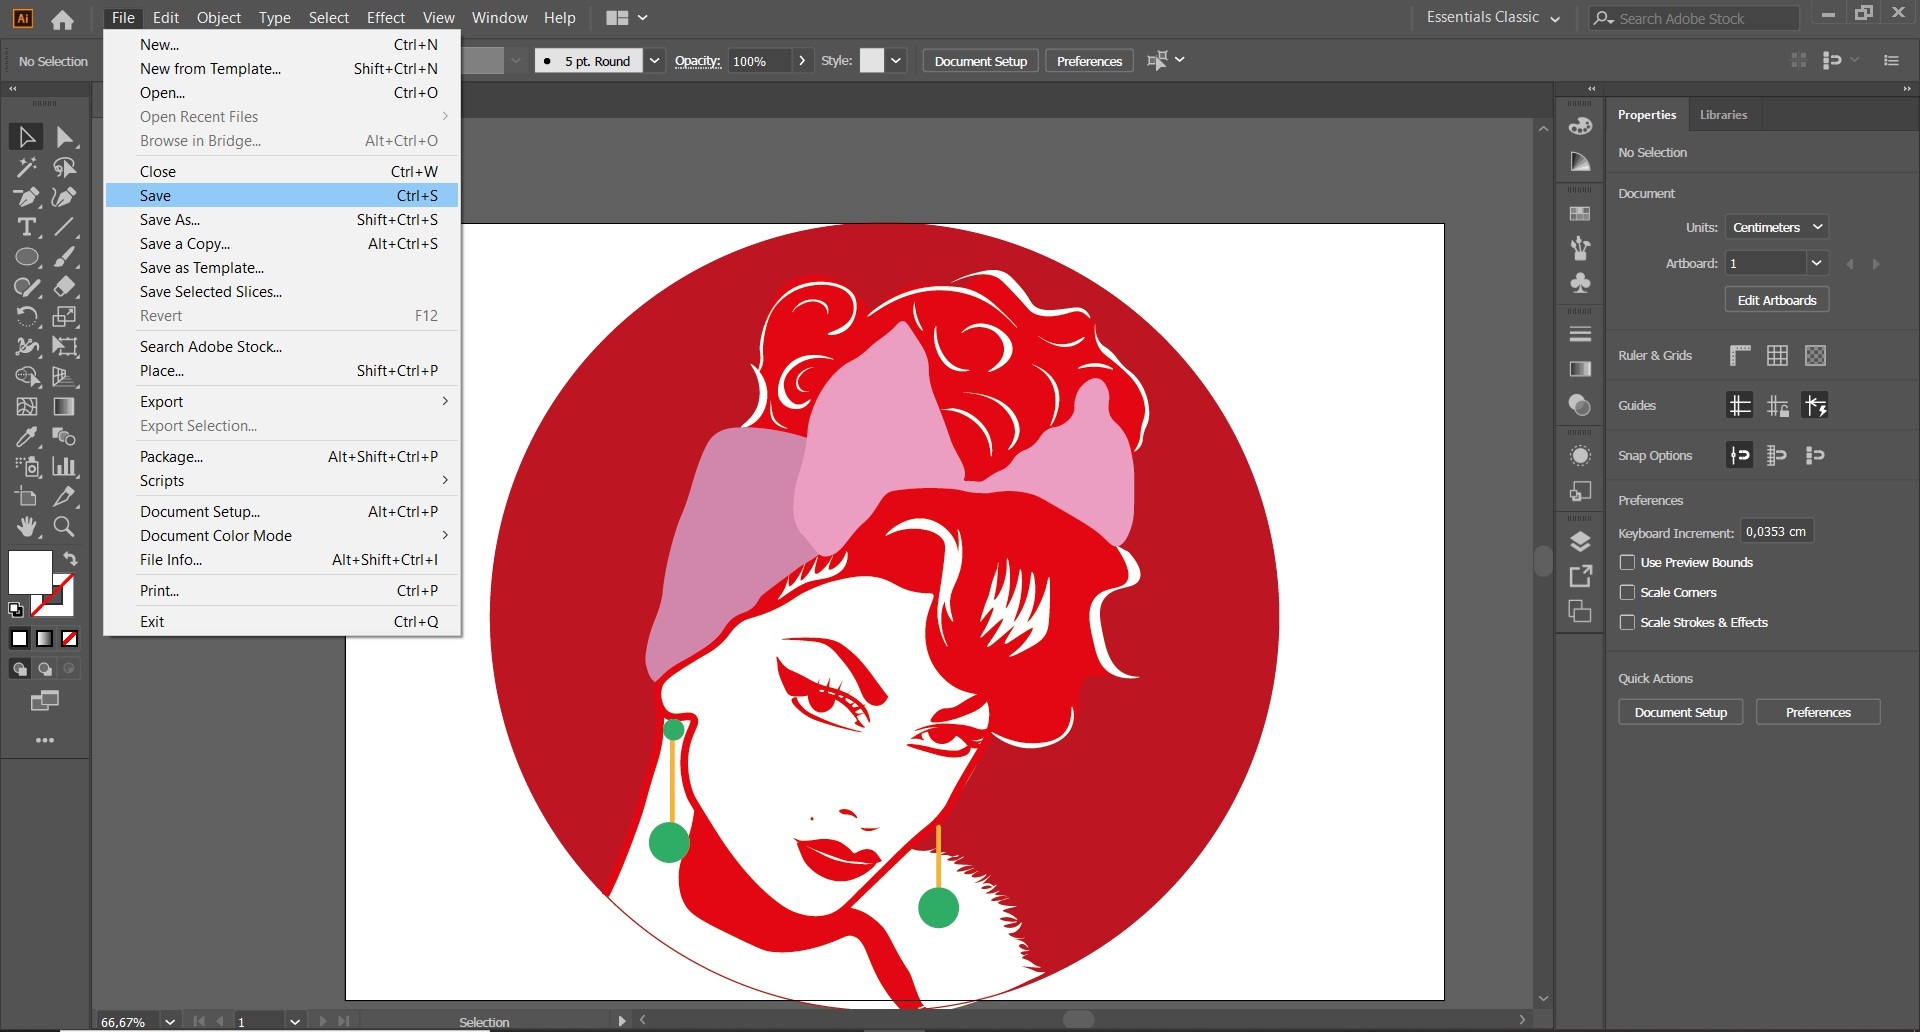This screenshot has width=1920, height=1032.
Task: Toggle Lock Guides icon
Action: (x=1777, y=405)
